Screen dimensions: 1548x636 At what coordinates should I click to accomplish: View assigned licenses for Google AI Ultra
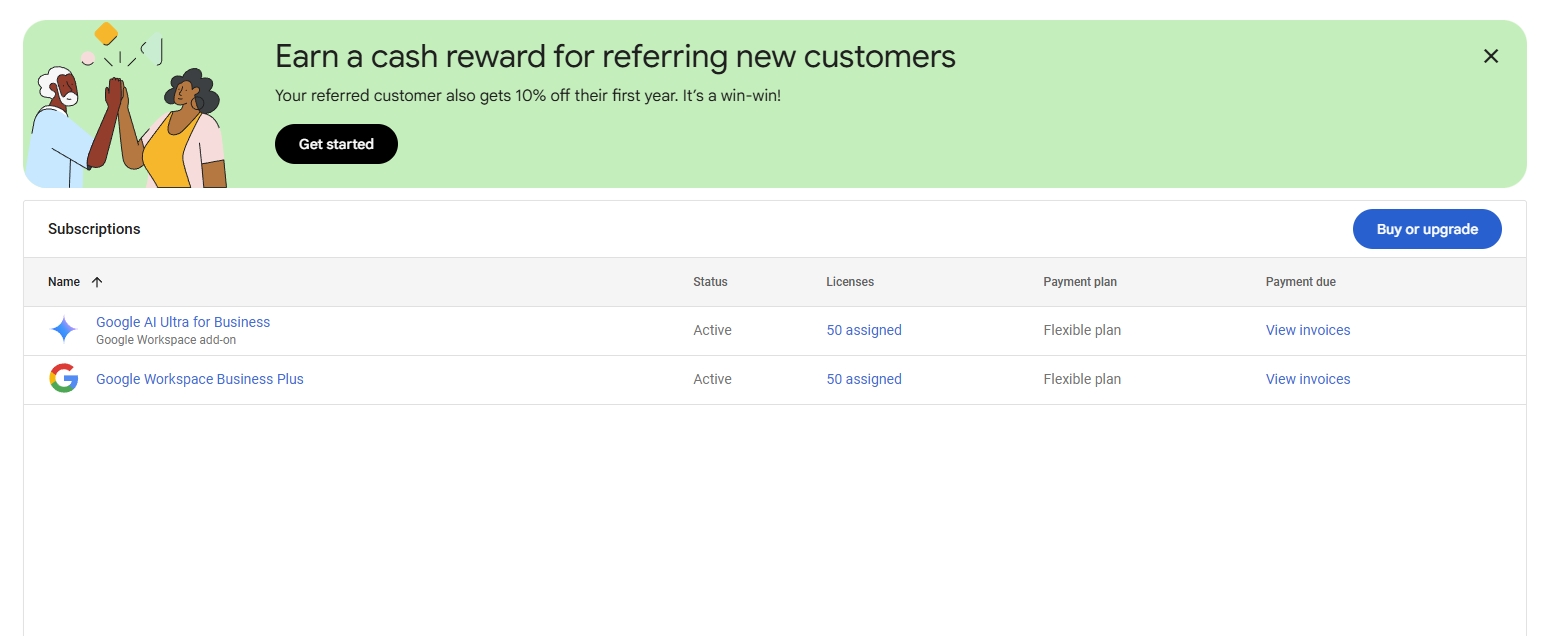(864, 330)
